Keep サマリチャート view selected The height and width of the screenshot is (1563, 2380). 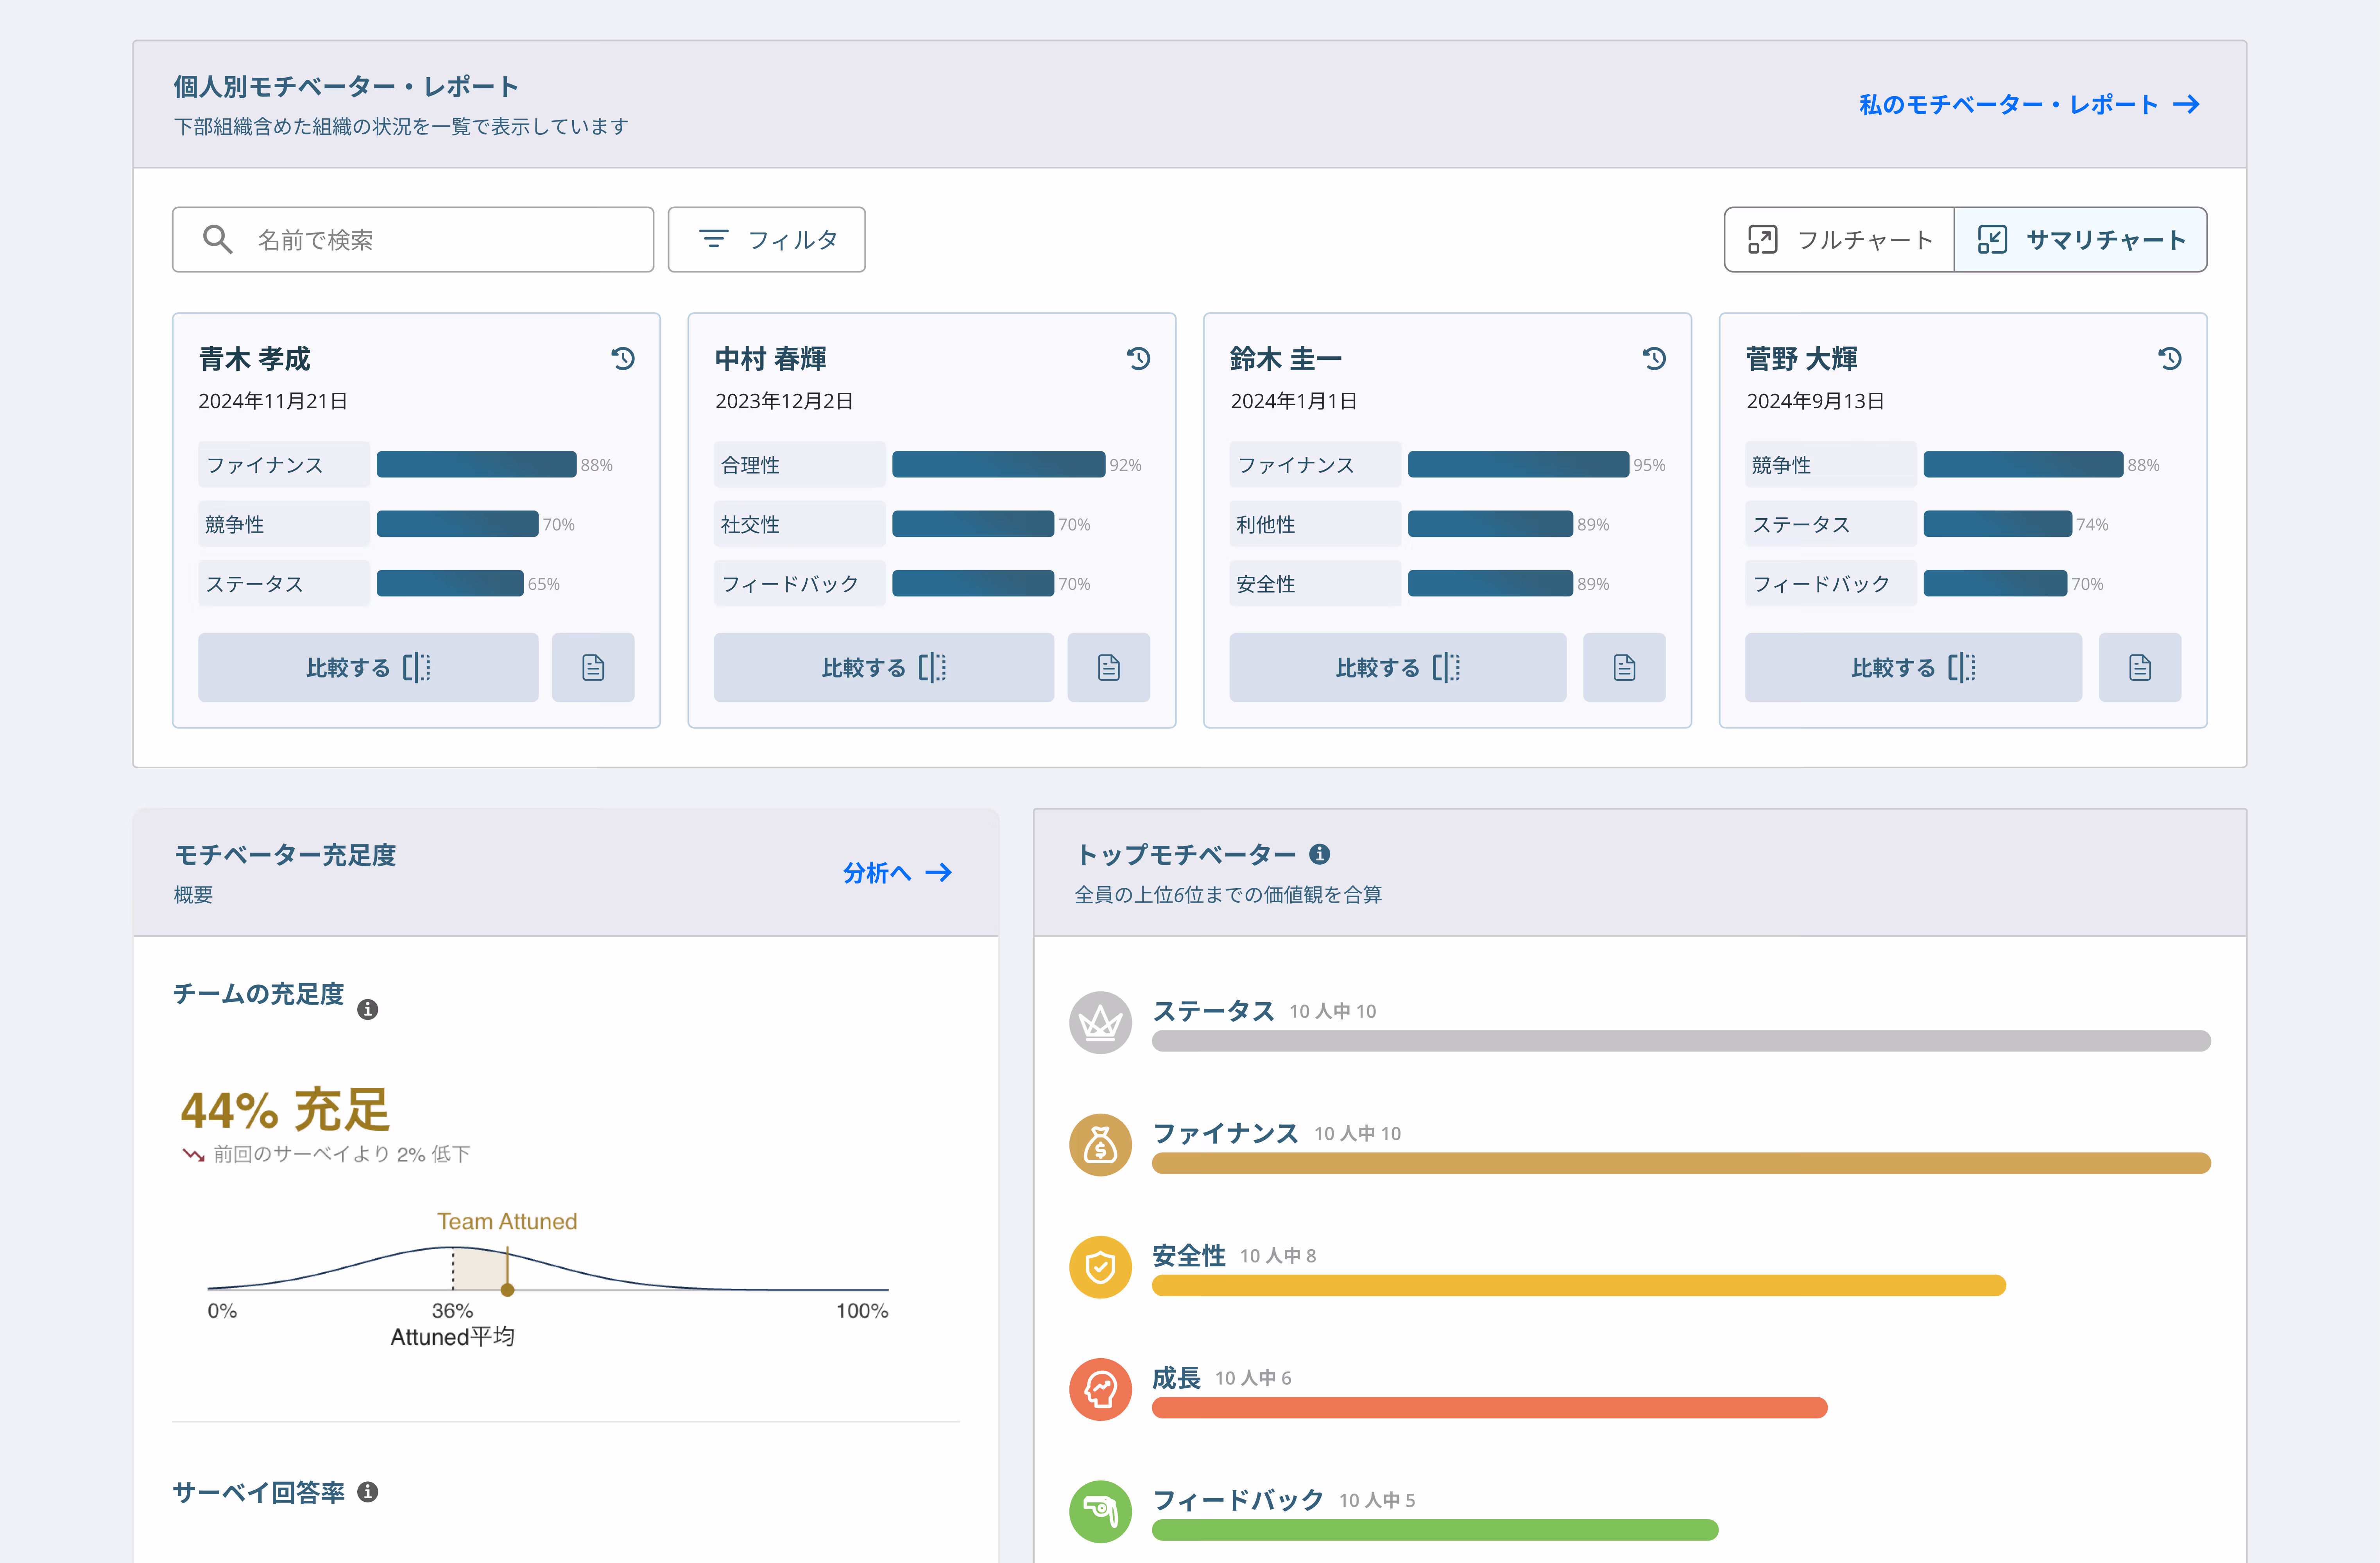pyautogui.click(x=2081, y=239)
